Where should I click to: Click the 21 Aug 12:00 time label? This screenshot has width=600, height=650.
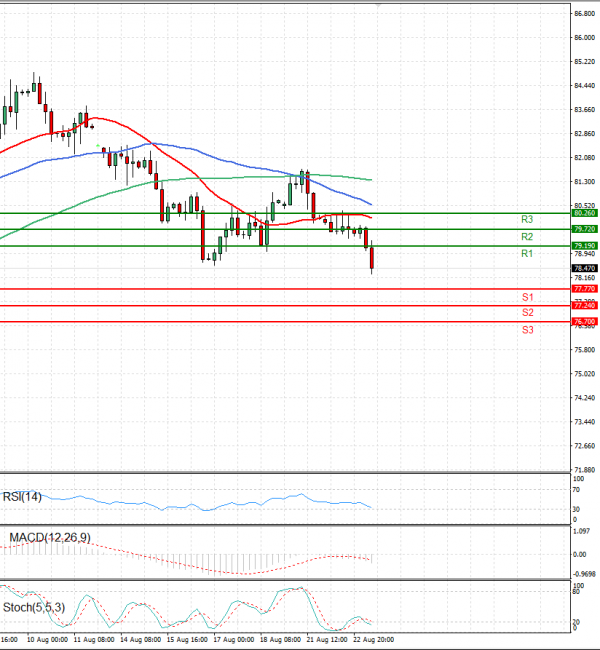pyautogui.click(x=327, y=640)
